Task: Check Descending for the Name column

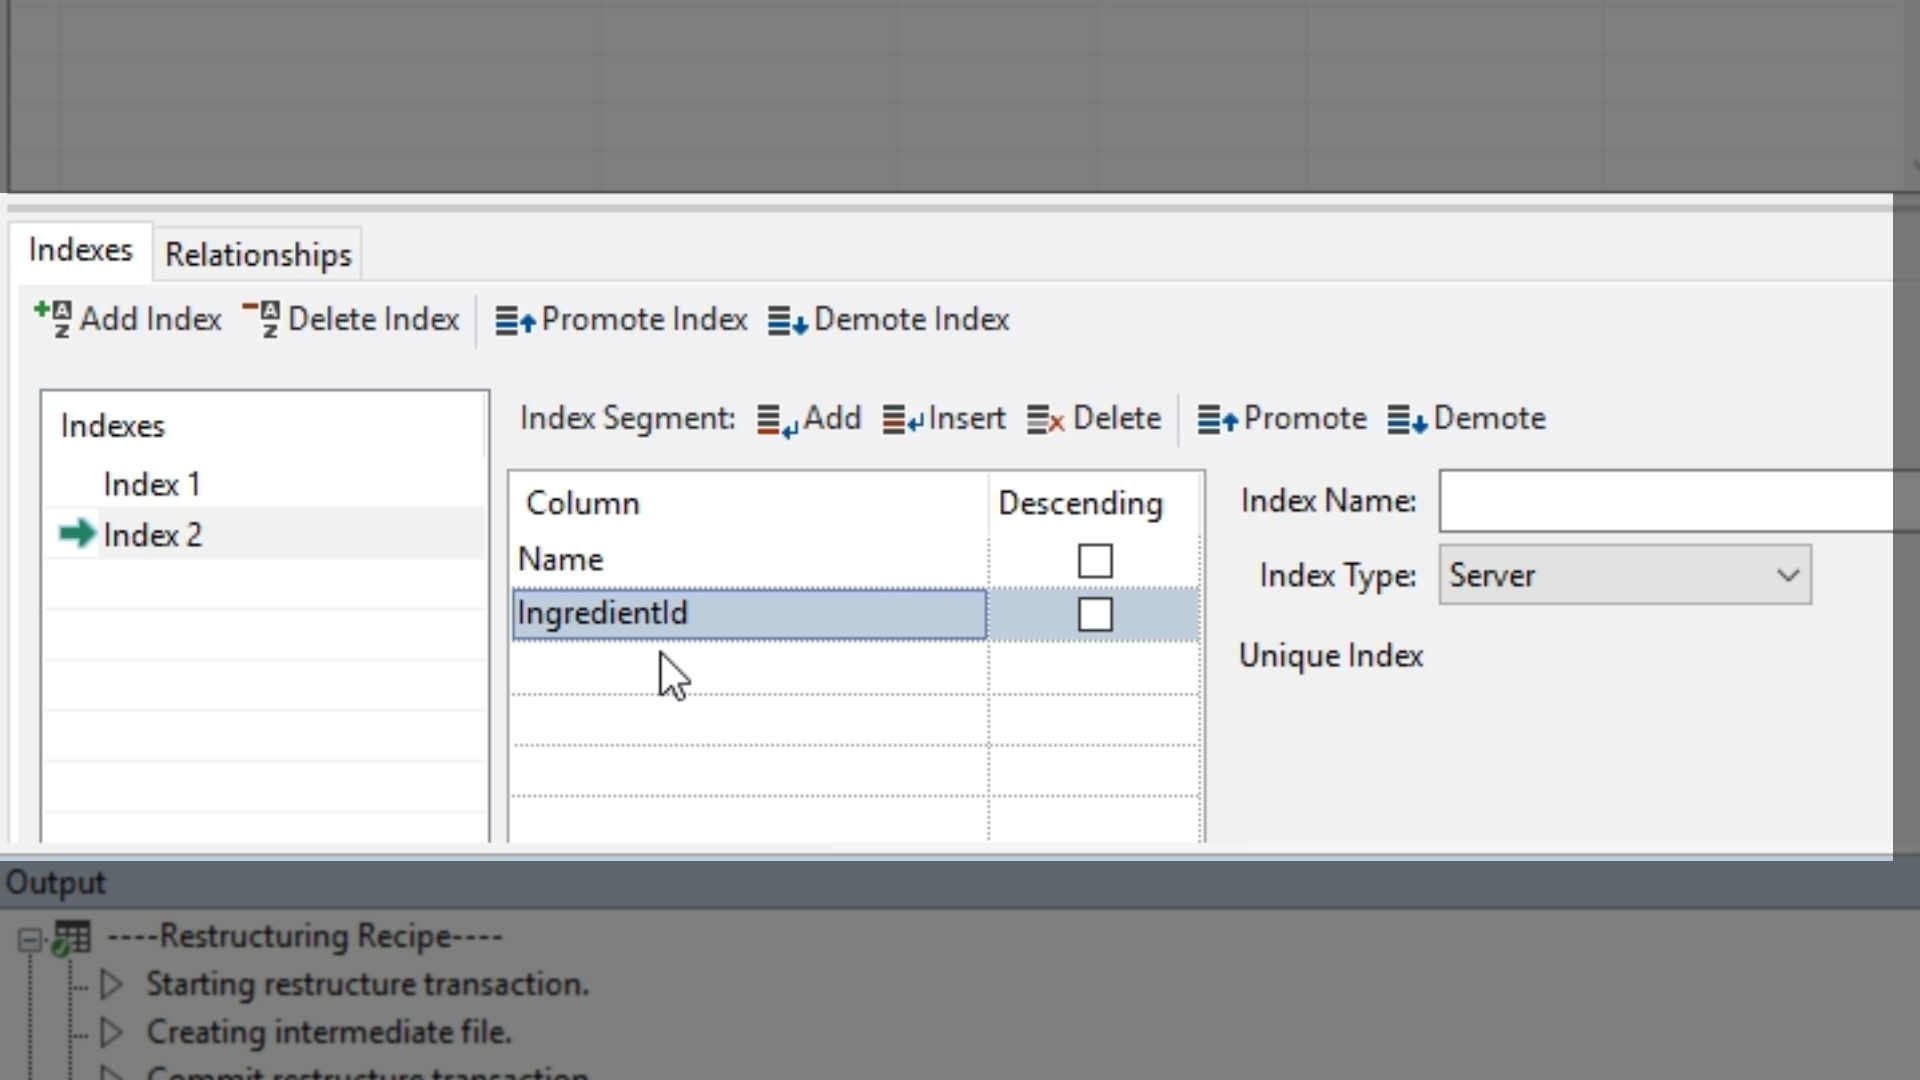Action: [x=1095, y=561]
